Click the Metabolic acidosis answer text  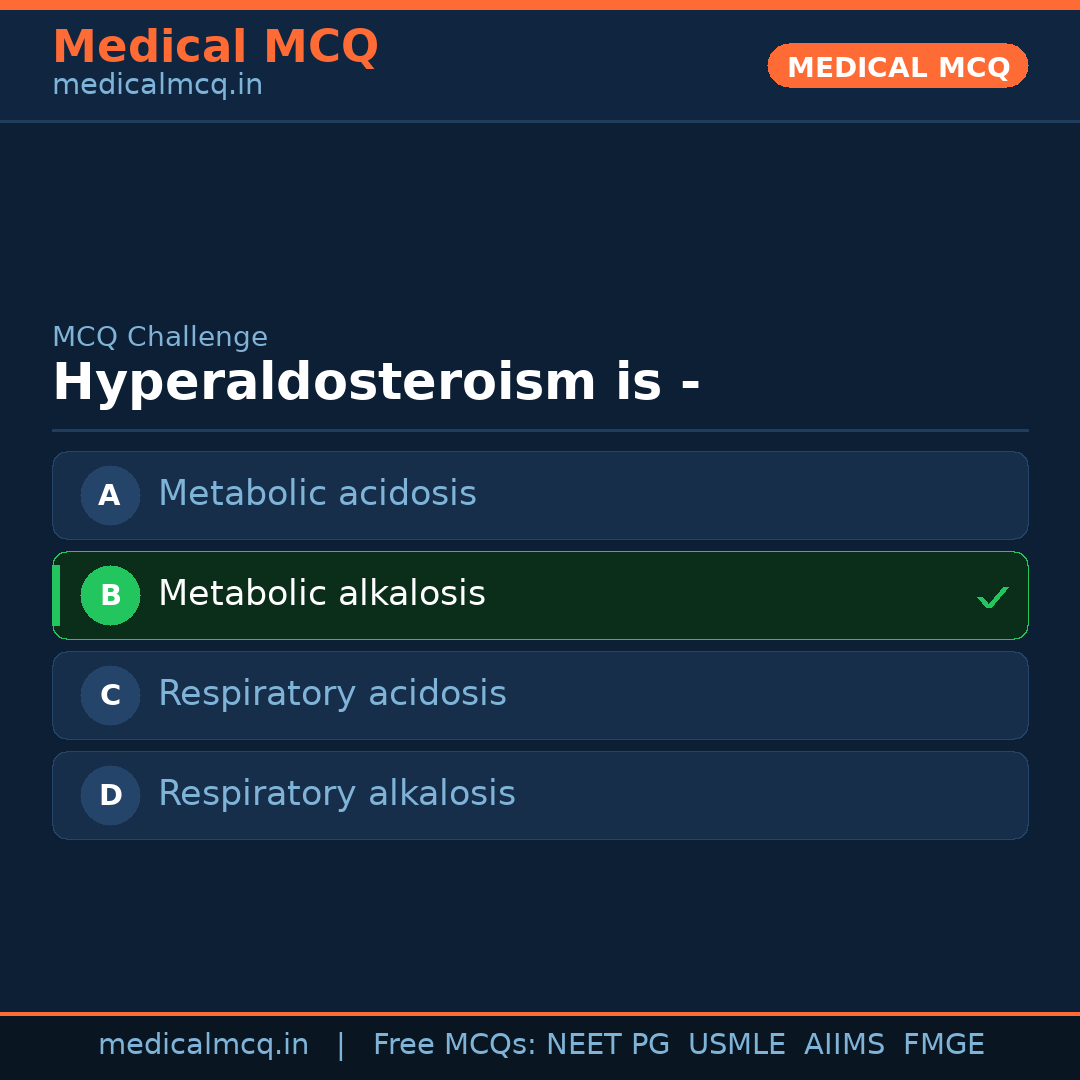click(x=317, y=494)
